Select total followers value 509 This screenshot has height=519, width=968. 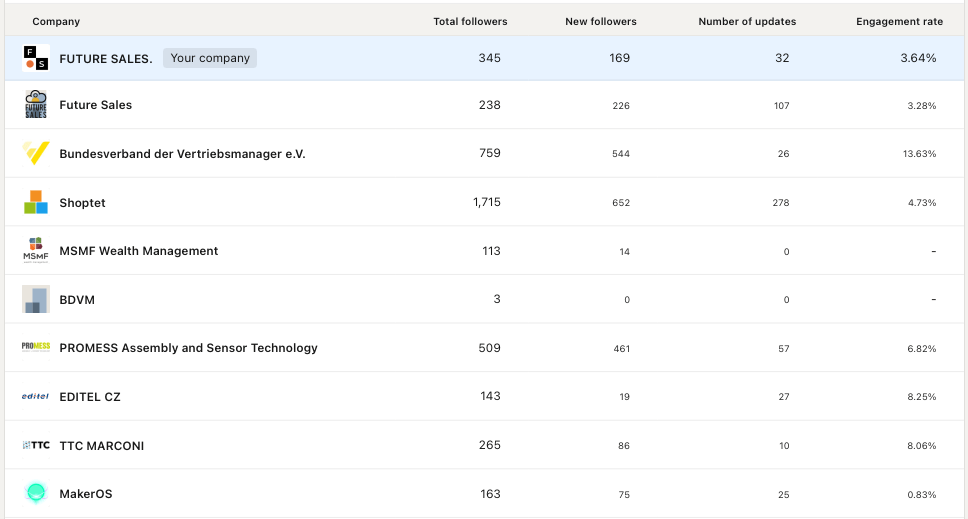[490, 348]
